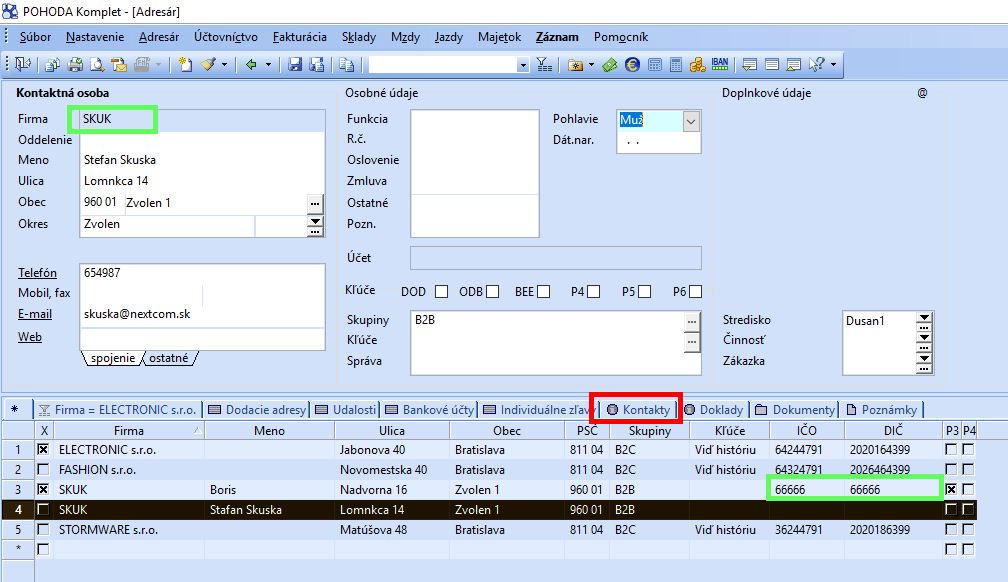Click the copy record pages icon
Screen dimensions: 1008x582
[346, 64]
